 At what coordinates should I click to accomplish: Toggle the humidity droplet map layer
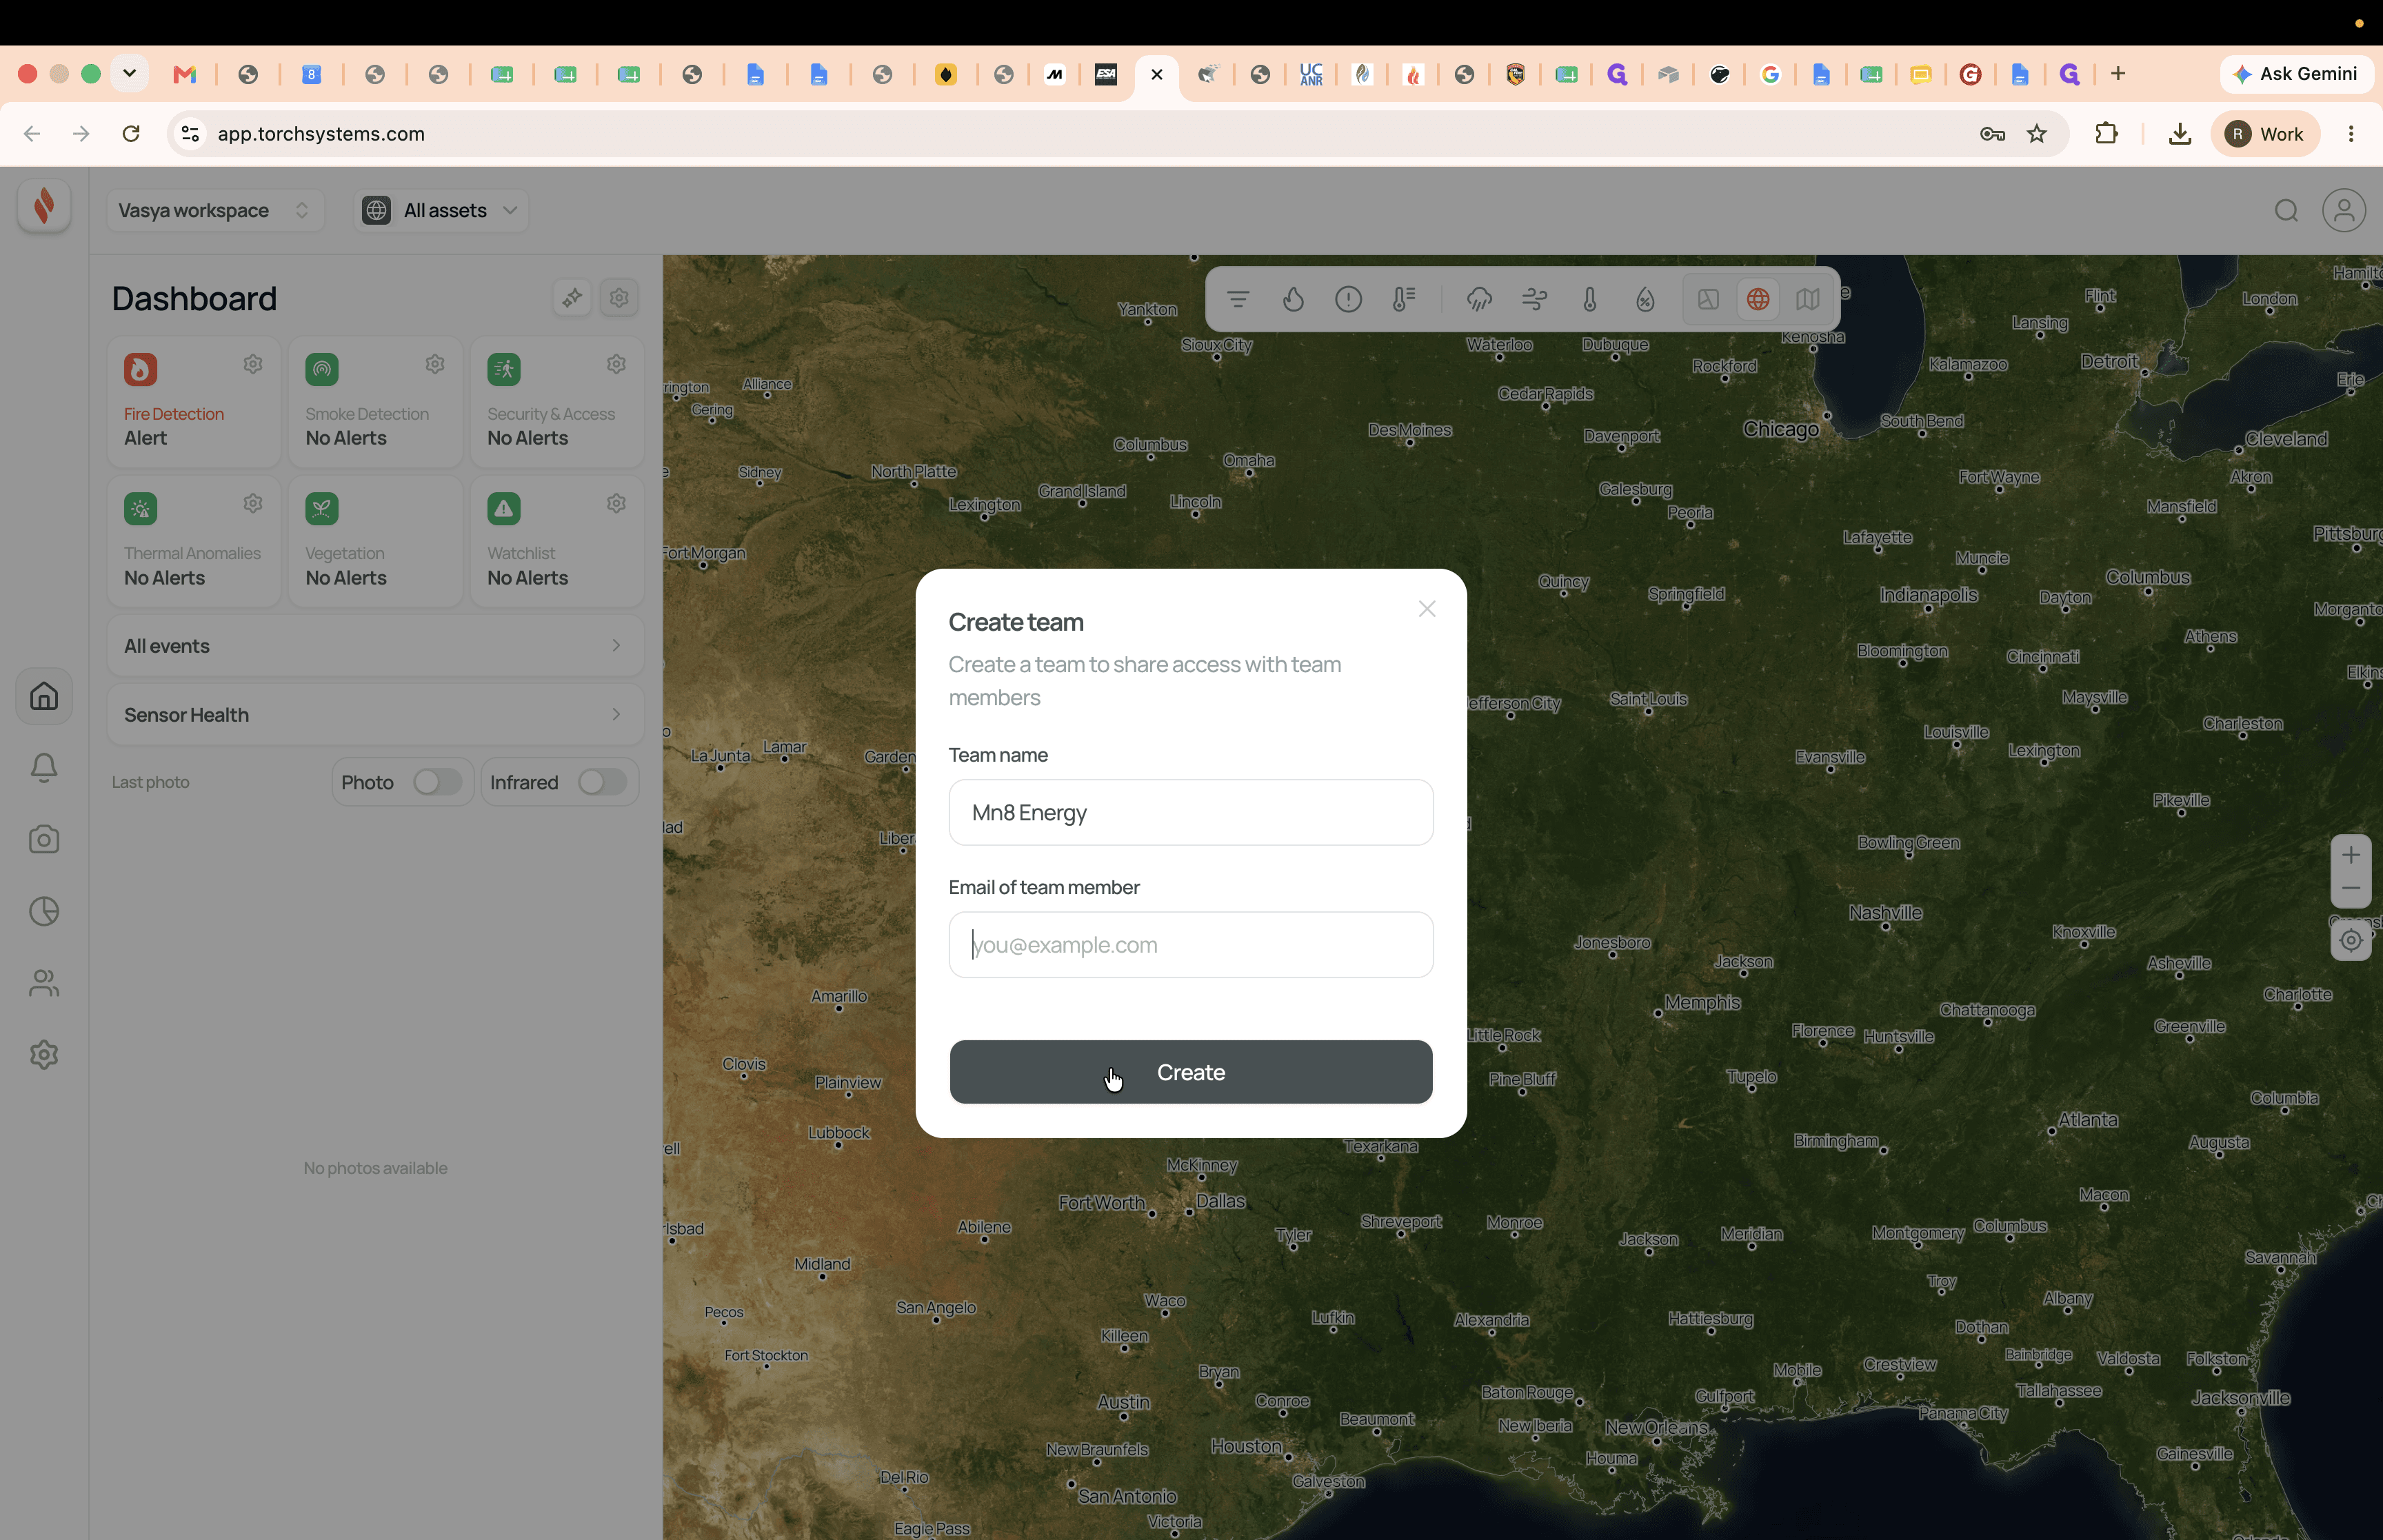tap(1645, 299)
